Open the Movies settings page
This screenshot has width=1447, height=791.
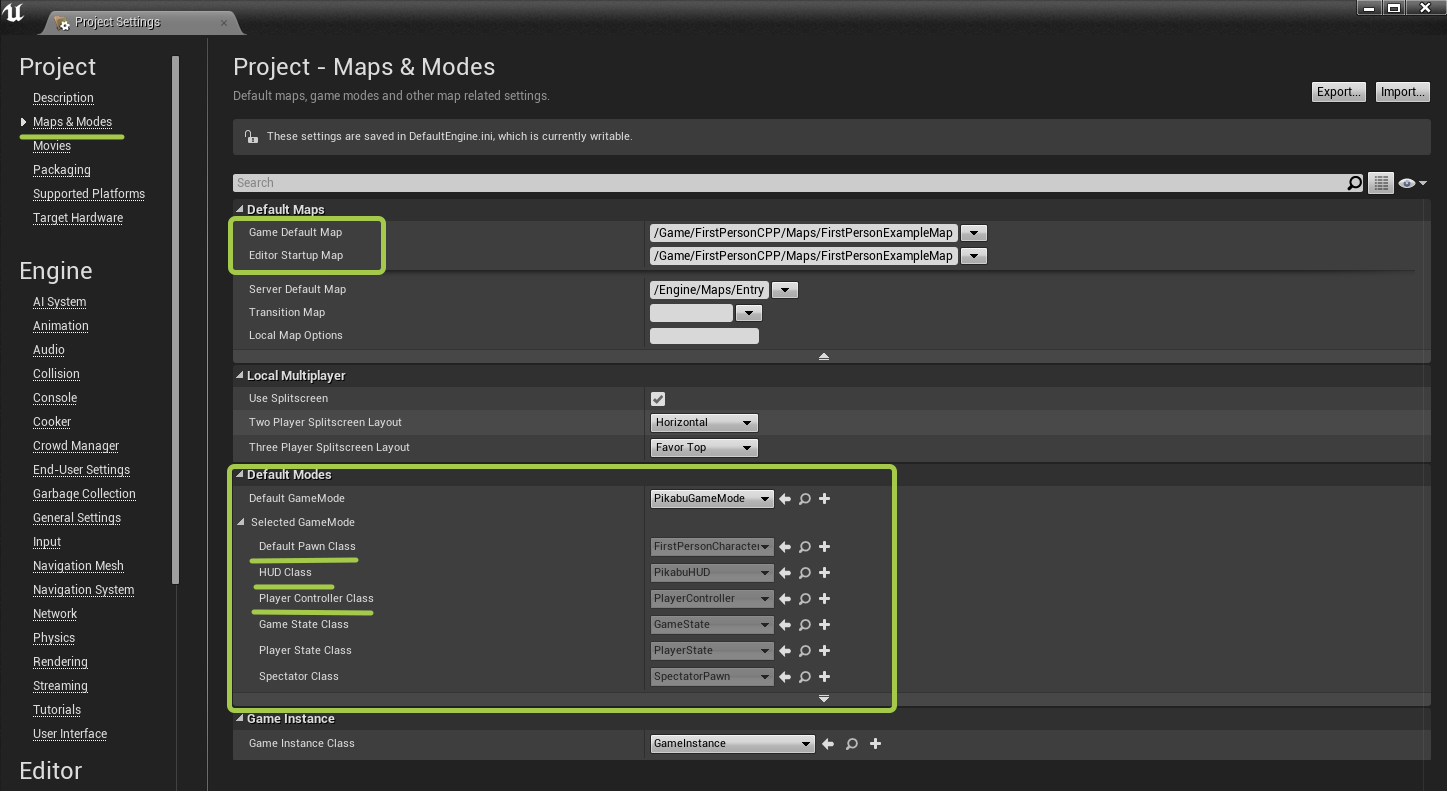click(52, 146)
